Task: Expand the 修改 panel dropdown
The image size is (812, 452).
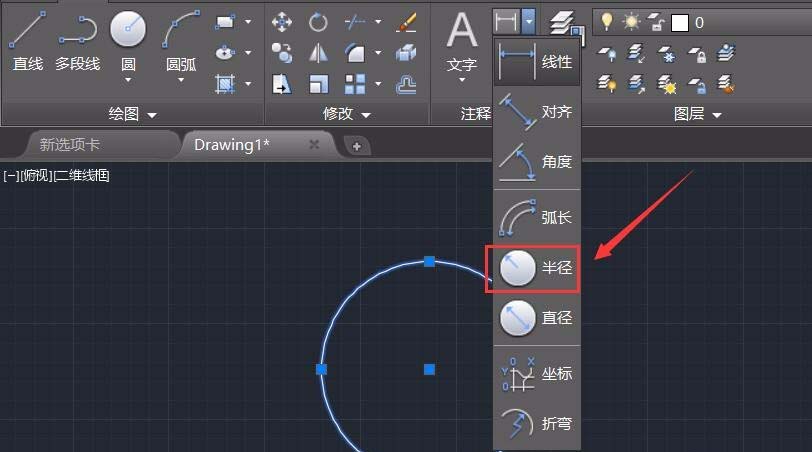Action: coord(366,115)
